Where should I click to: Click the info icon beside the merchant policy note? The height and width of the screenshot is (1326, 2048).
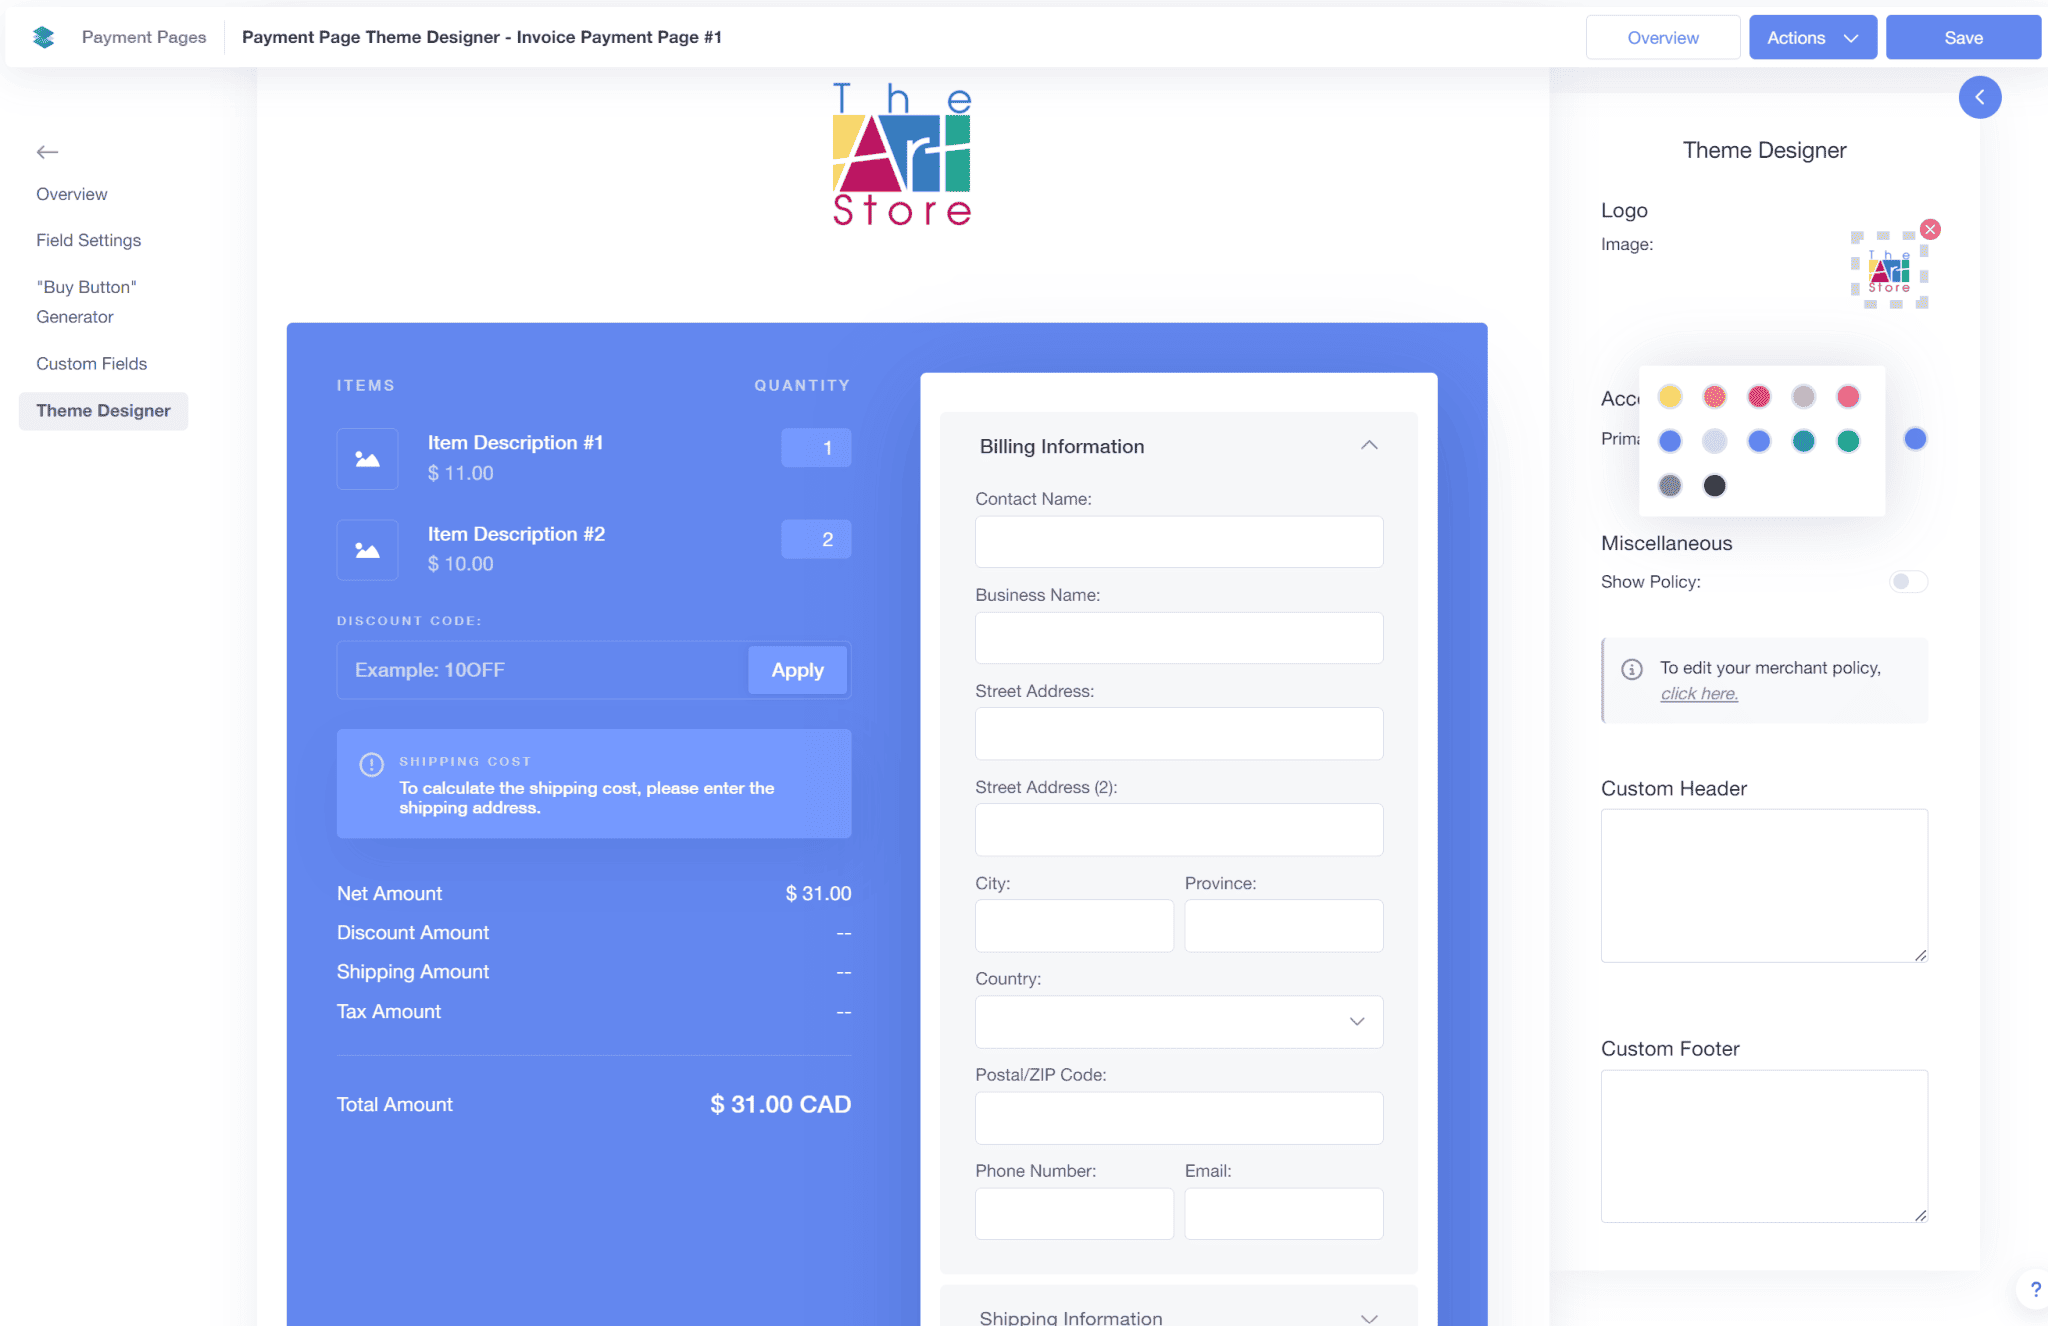coord(1632,669)
